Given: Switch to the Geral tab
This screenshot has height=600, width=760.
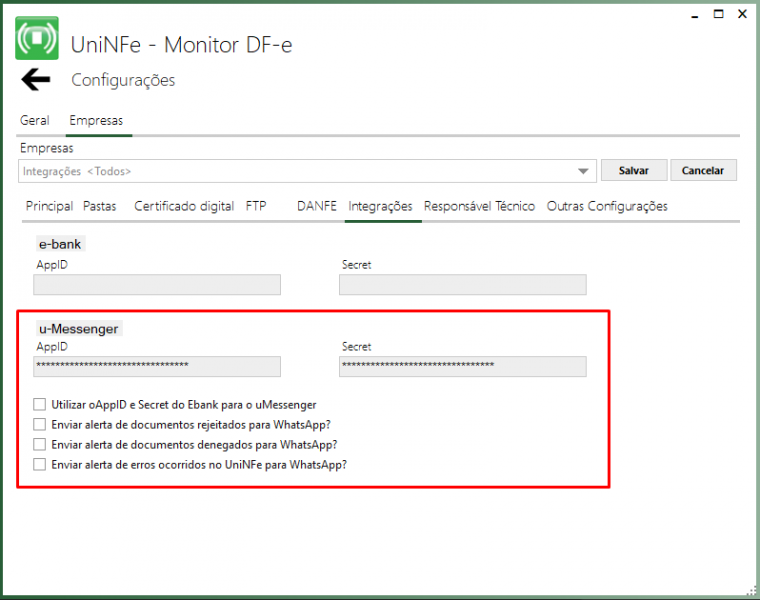Looking at the screenshot, I should click(35, 120).
